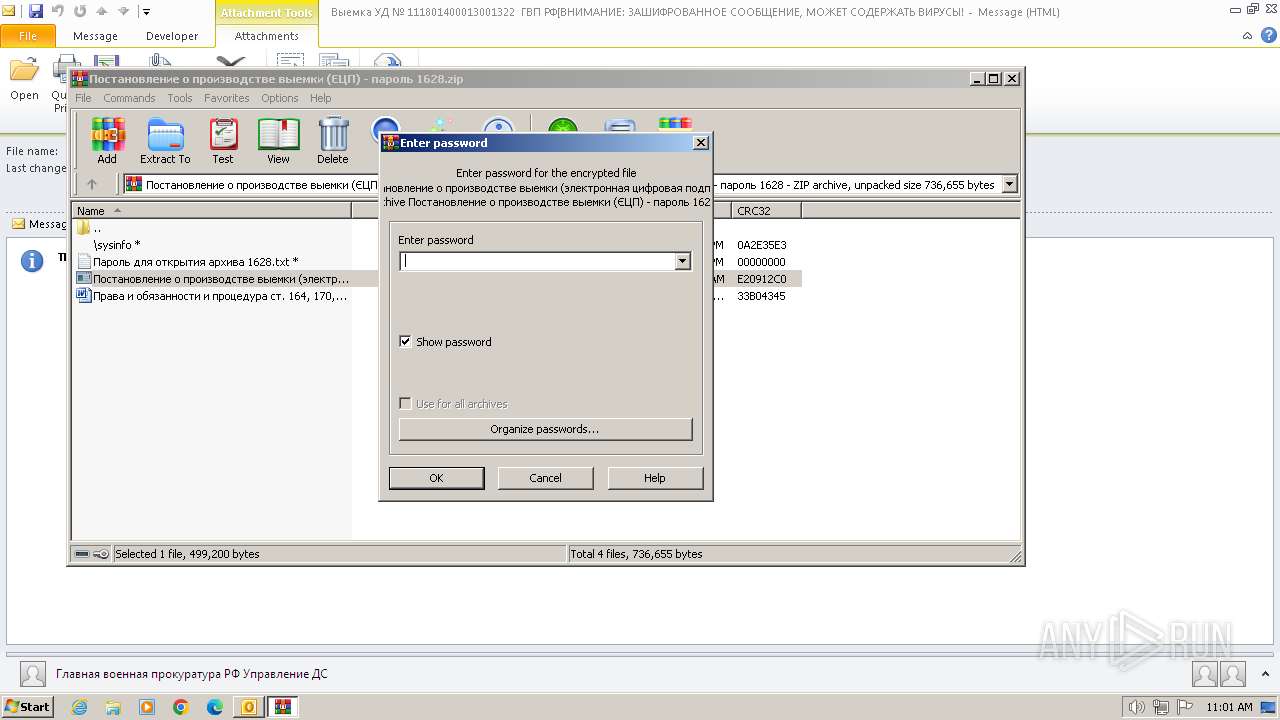Open media player taskbar icon
The image size is (1280, 720).
[x=147, y=707]
